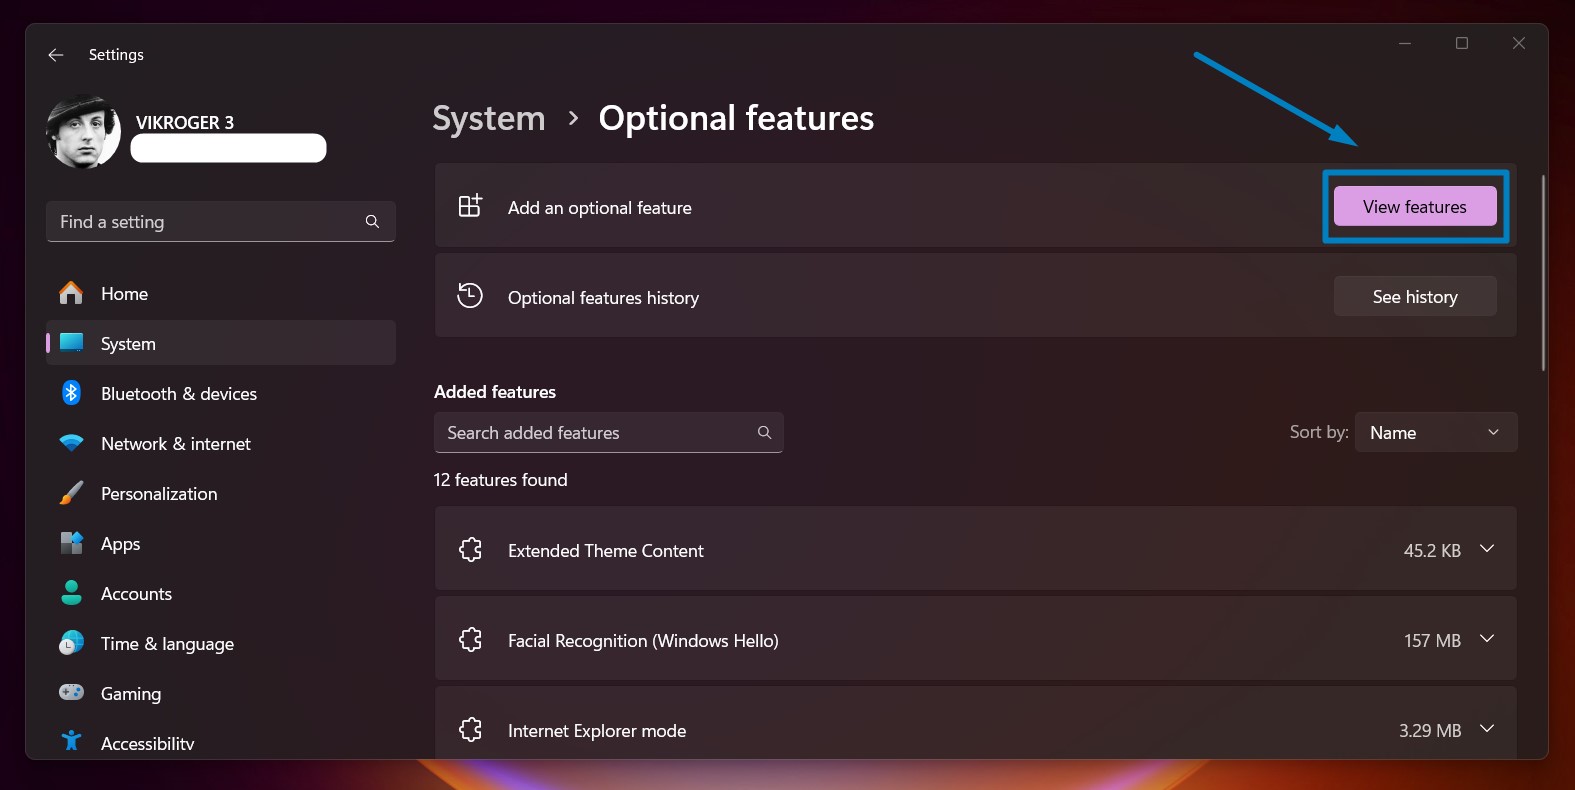Click the Facial Recognition puzzle icon
Screen dimensions: 1575x790
(470, 639)
